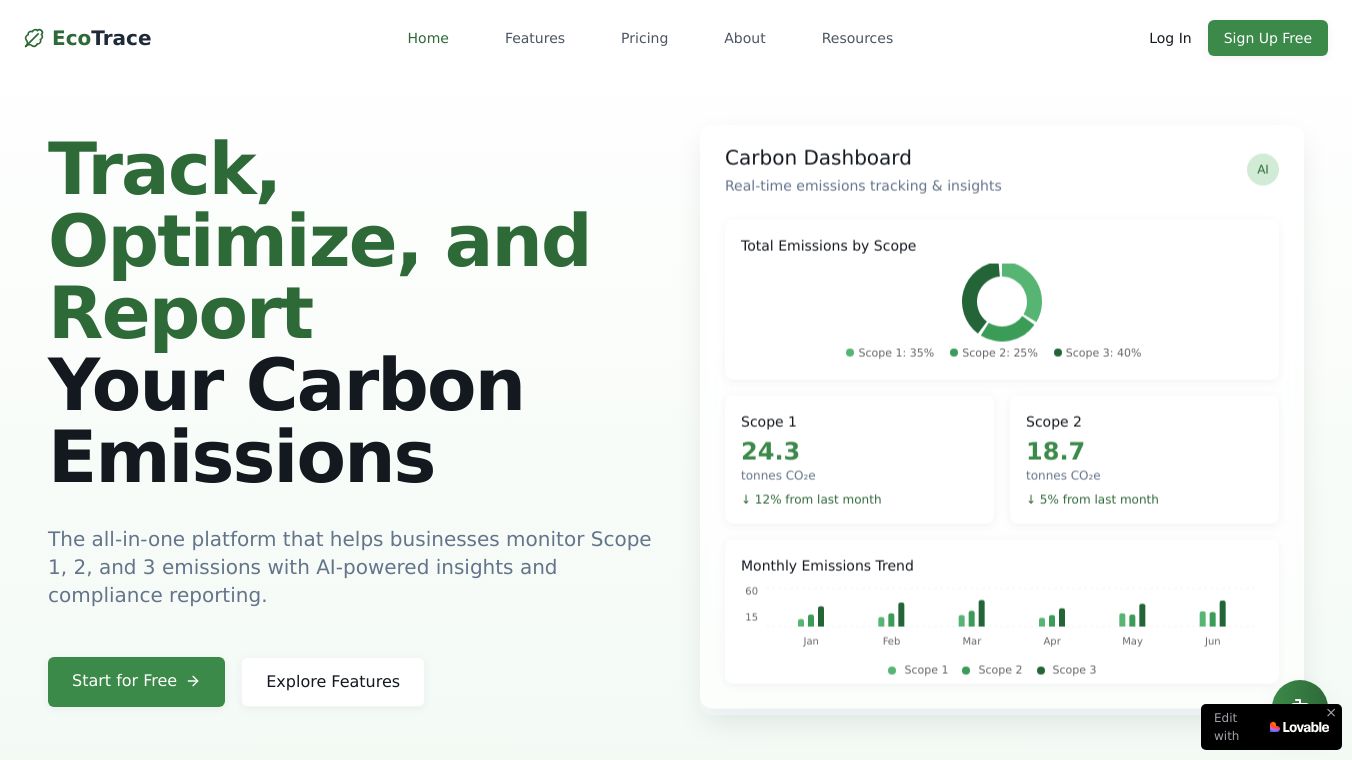The width and height of the screenshot is (1352, 760).
Task: Click the "Monthly Emissions Trend" title
Action: point(827,566)
